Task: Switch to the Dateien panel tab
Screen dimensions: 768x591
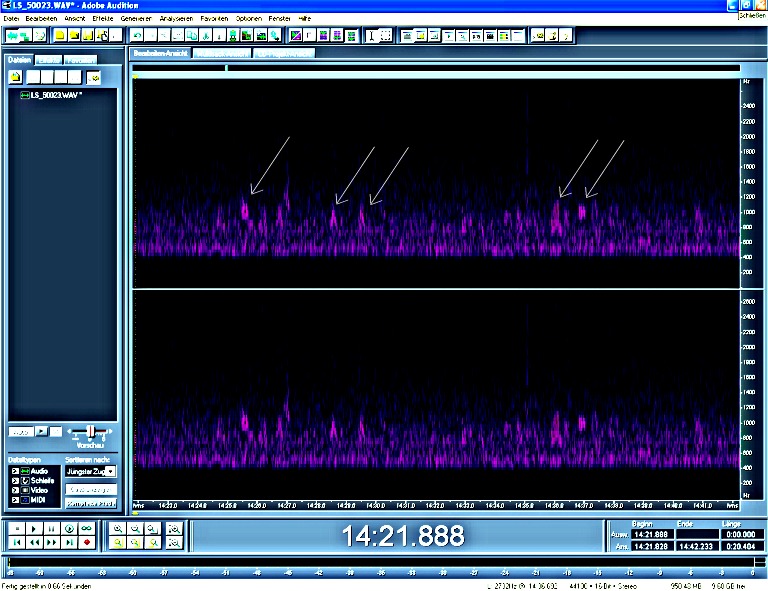Action: tap(19, 60)
